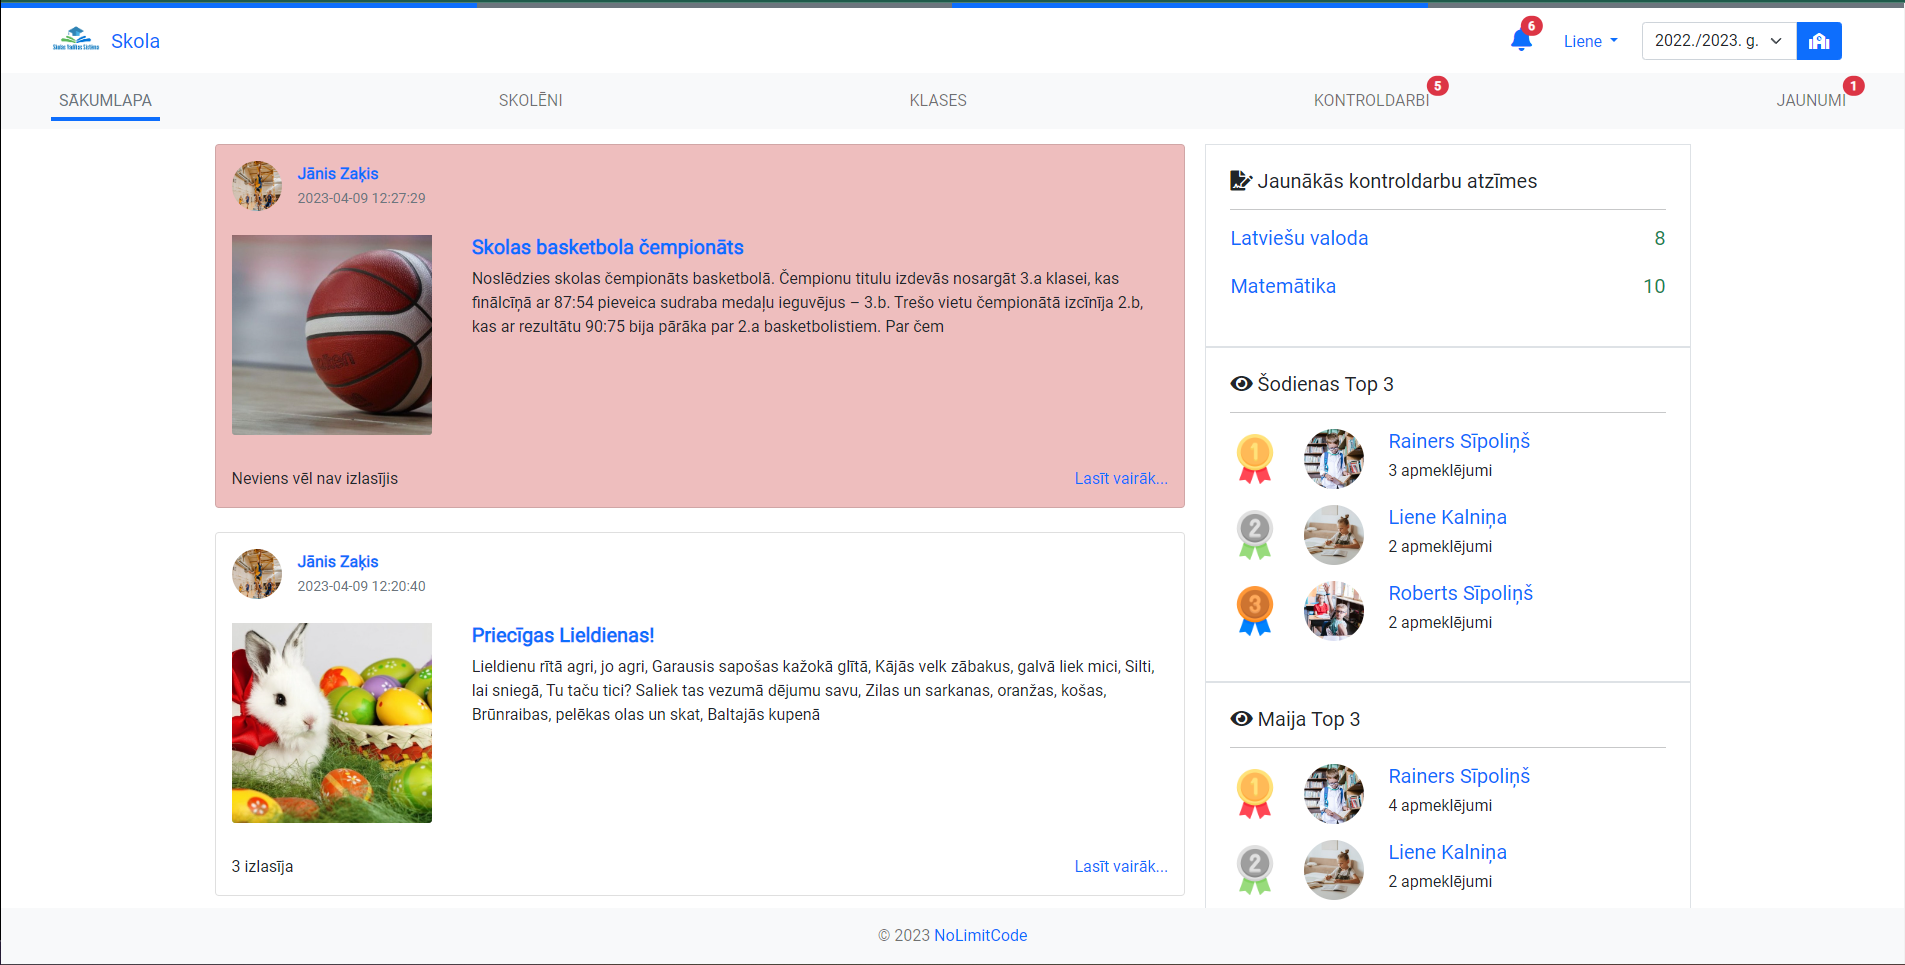Go to the Jaunumi tab

point(1810,100)
